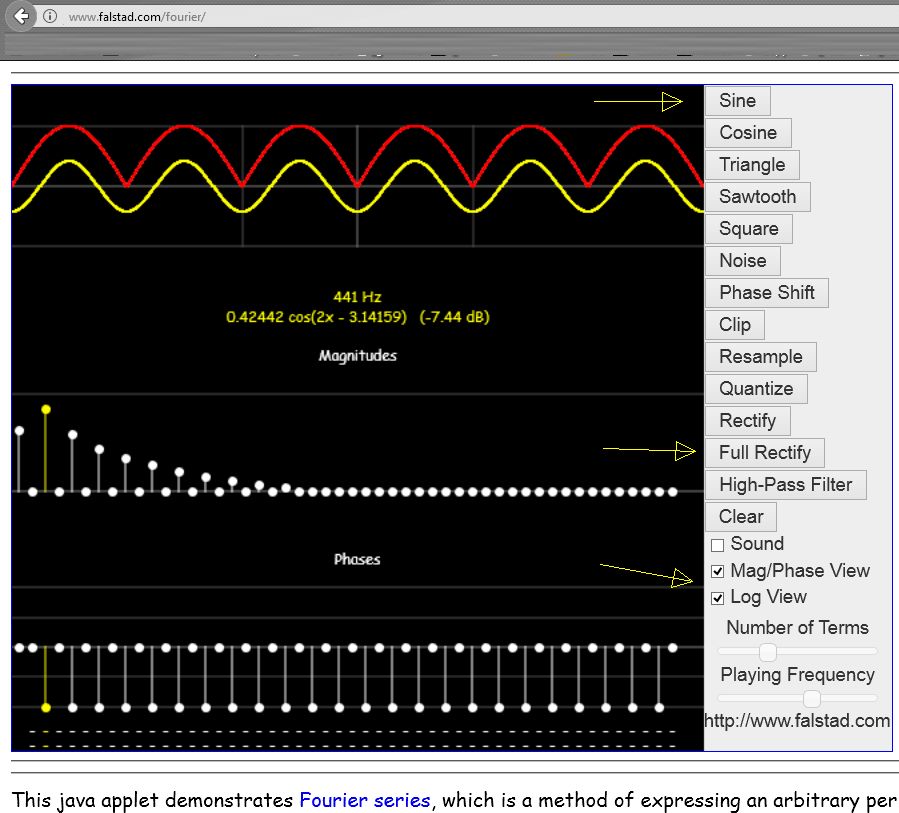Image resolution: width=899 pixels, height=813 pixels.
Task: Toggle Mag/Phase View off
Action: pyautogui.click(x=717, y=571)
